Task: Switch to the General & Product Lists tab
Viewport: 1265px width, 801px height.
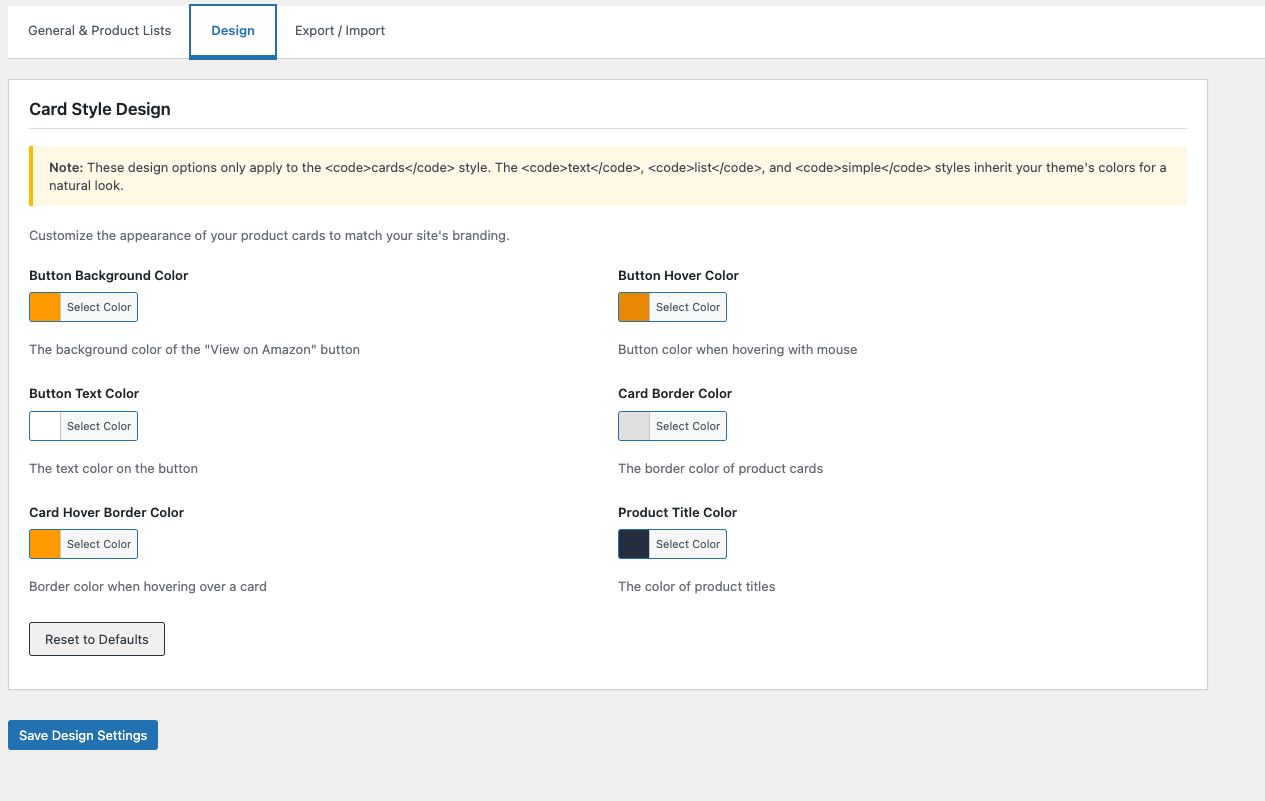Action: (99, 30)
